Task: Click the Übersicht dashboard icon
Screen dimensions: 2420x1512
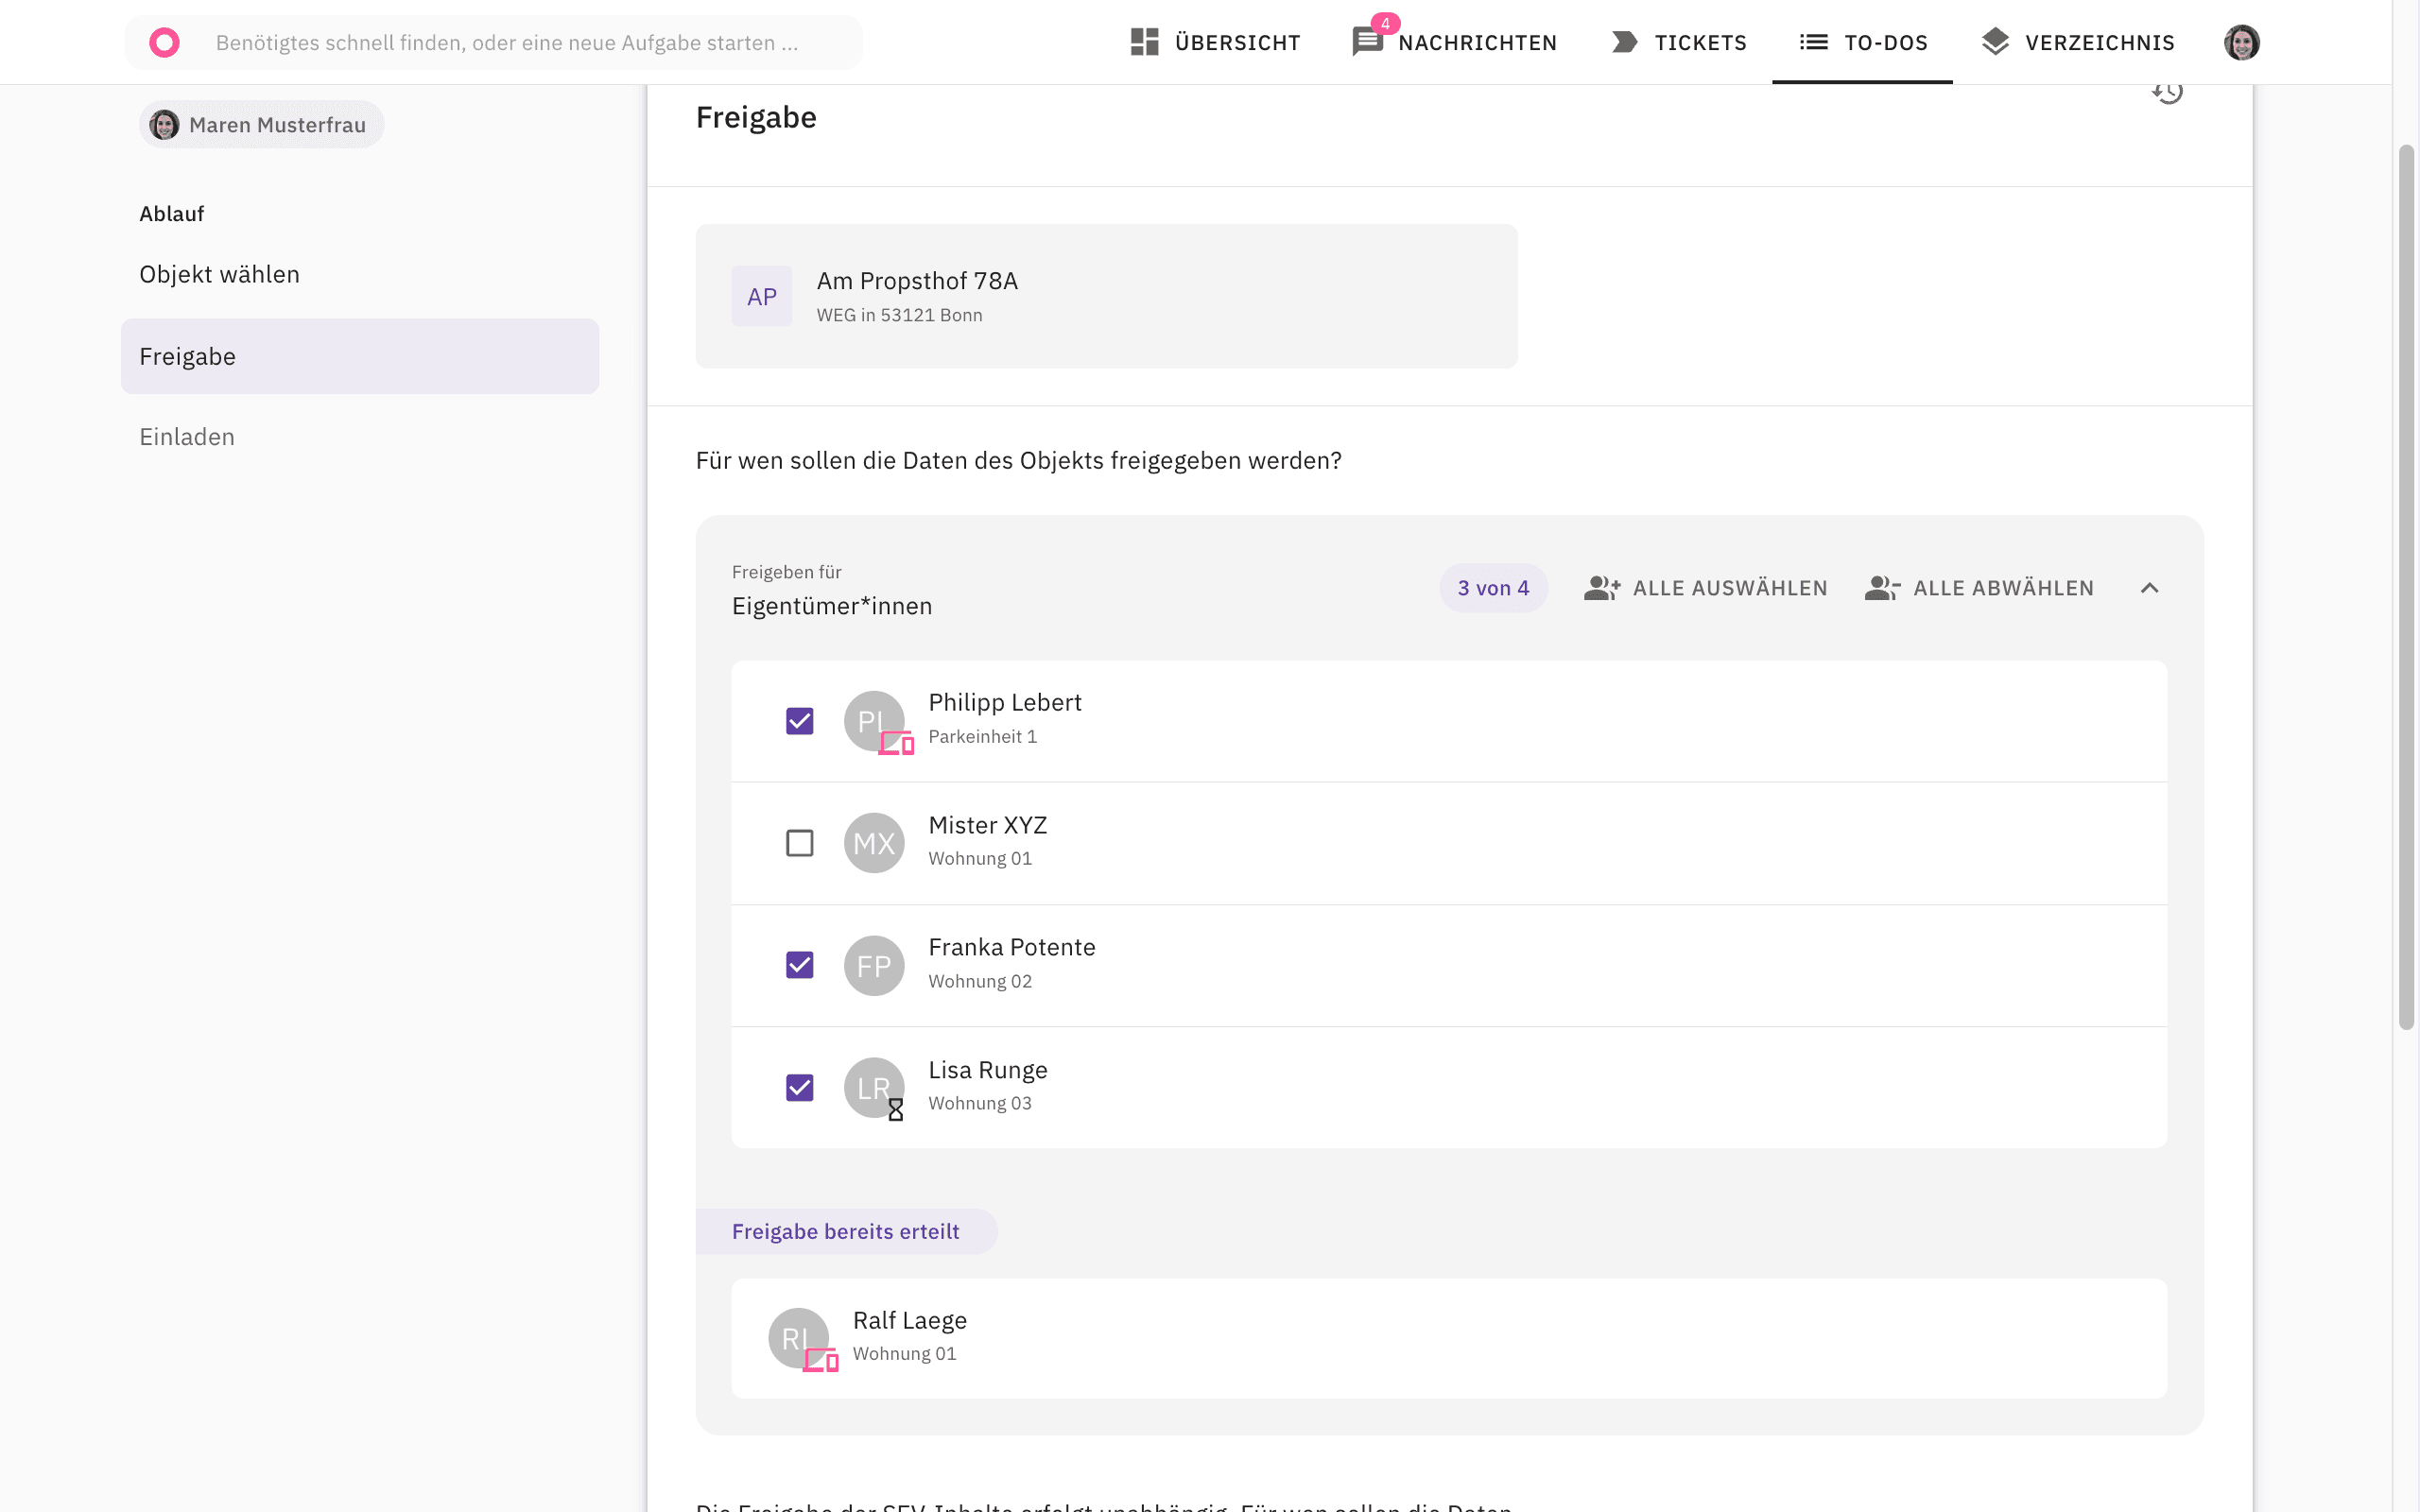Action: 1144,42
